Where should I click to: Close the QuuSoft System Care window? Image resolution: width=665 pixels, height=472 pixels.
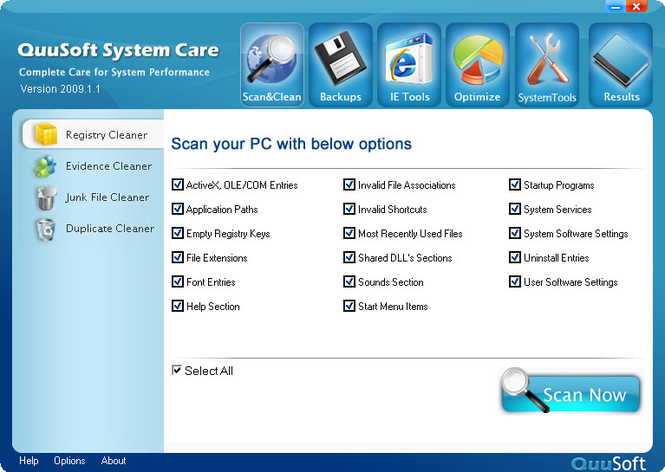[x=636, y=6]
